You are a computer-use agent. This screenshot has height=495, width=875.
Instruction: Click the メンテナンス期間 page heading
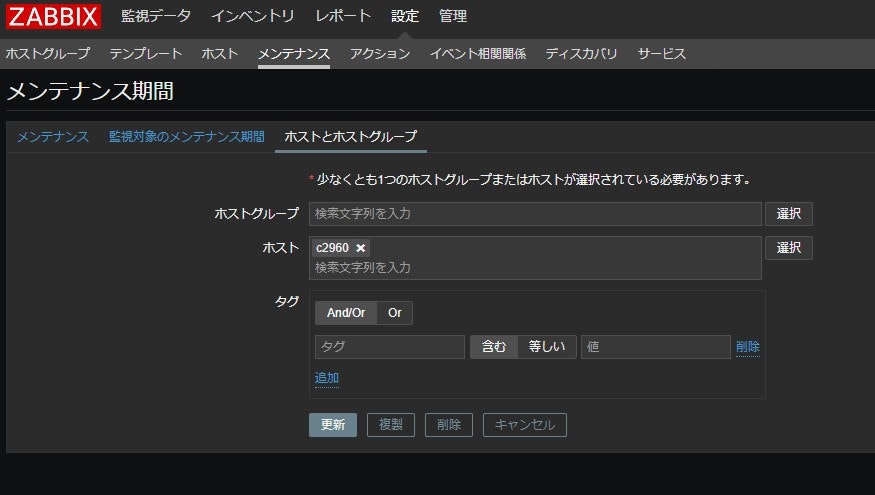(x=90, y=91)
